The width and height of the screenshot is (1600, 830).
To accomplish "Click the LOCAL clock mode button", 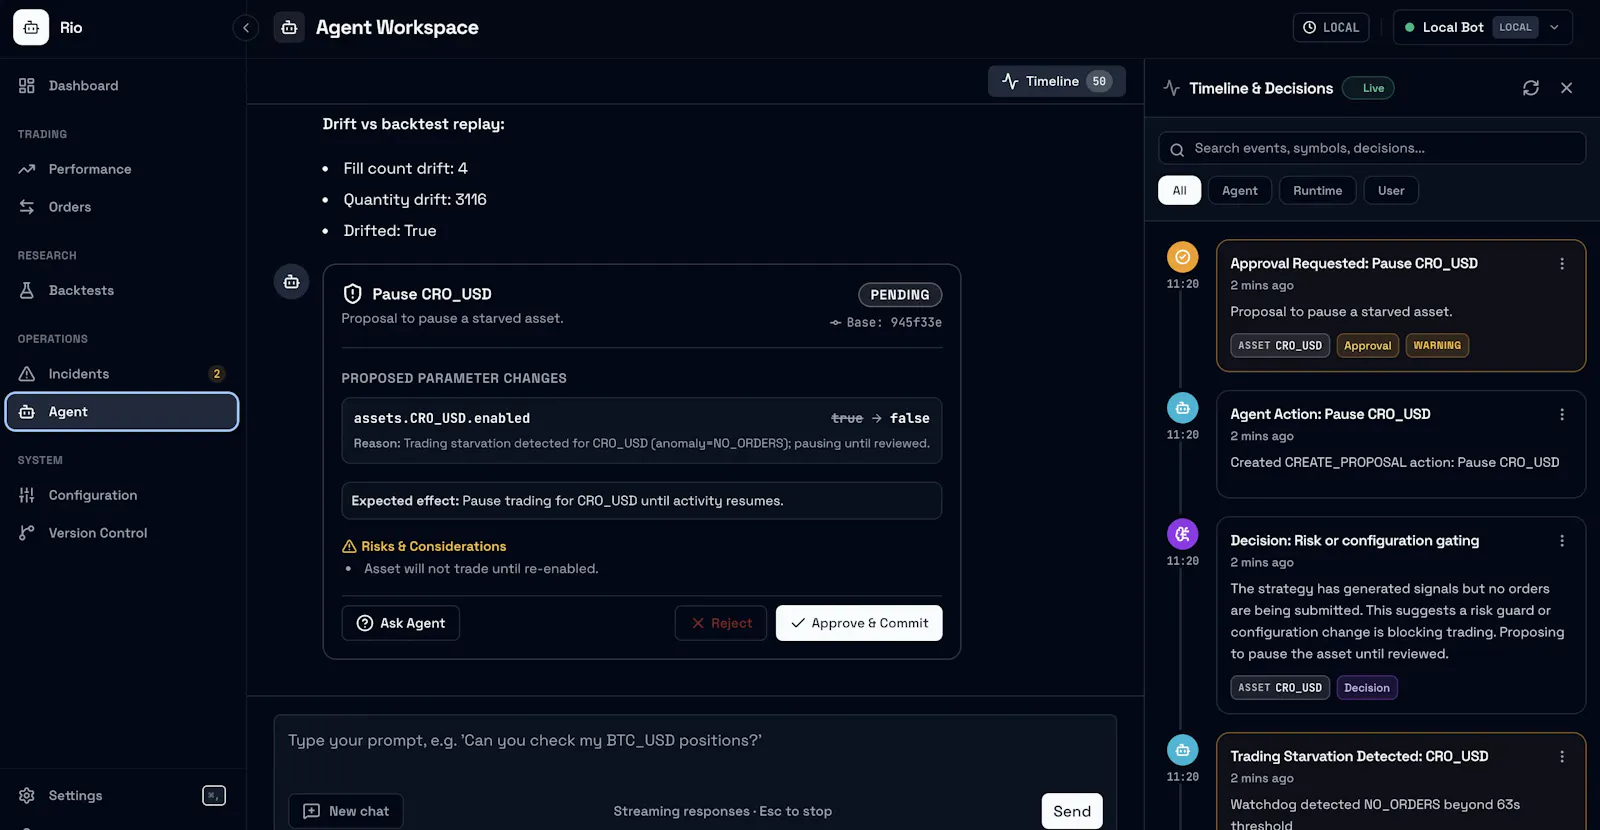I will click(x=1331, y=28).
